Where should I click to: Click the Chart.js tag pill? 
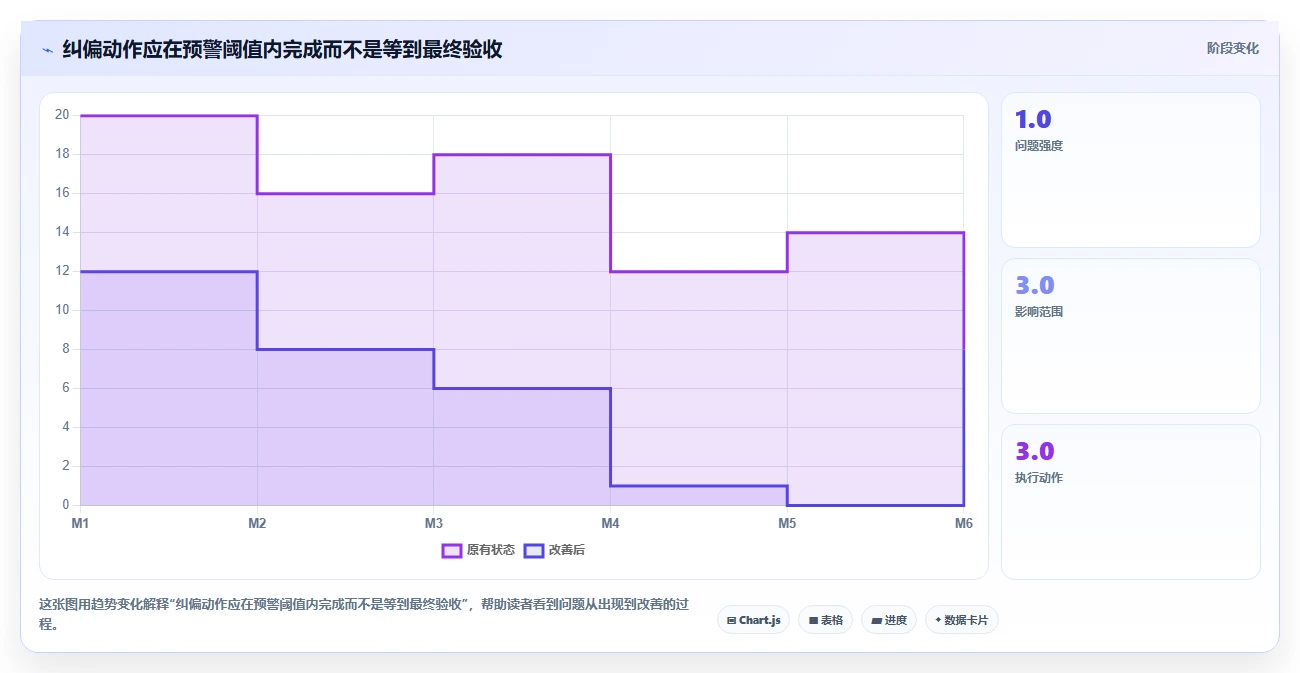(753, 620)
